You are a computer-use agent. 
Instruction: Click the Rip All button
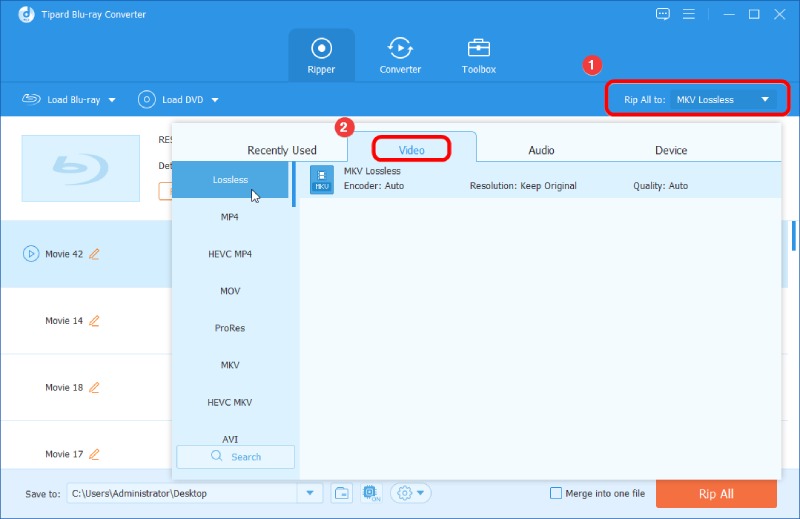click(x=716, y=493)
